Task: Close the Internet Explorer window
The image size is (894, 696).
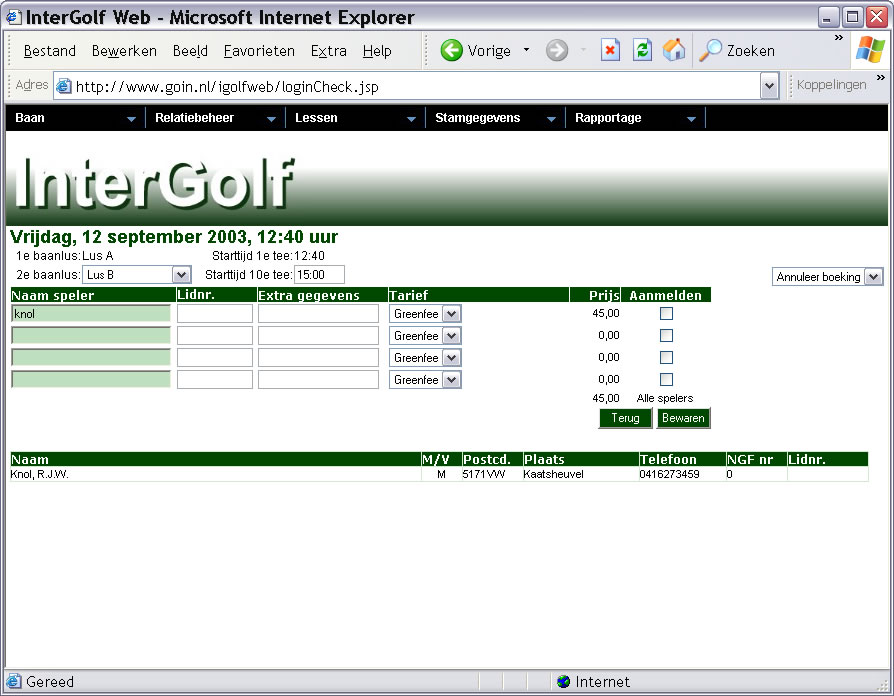Action: click(x=877, y=17)
